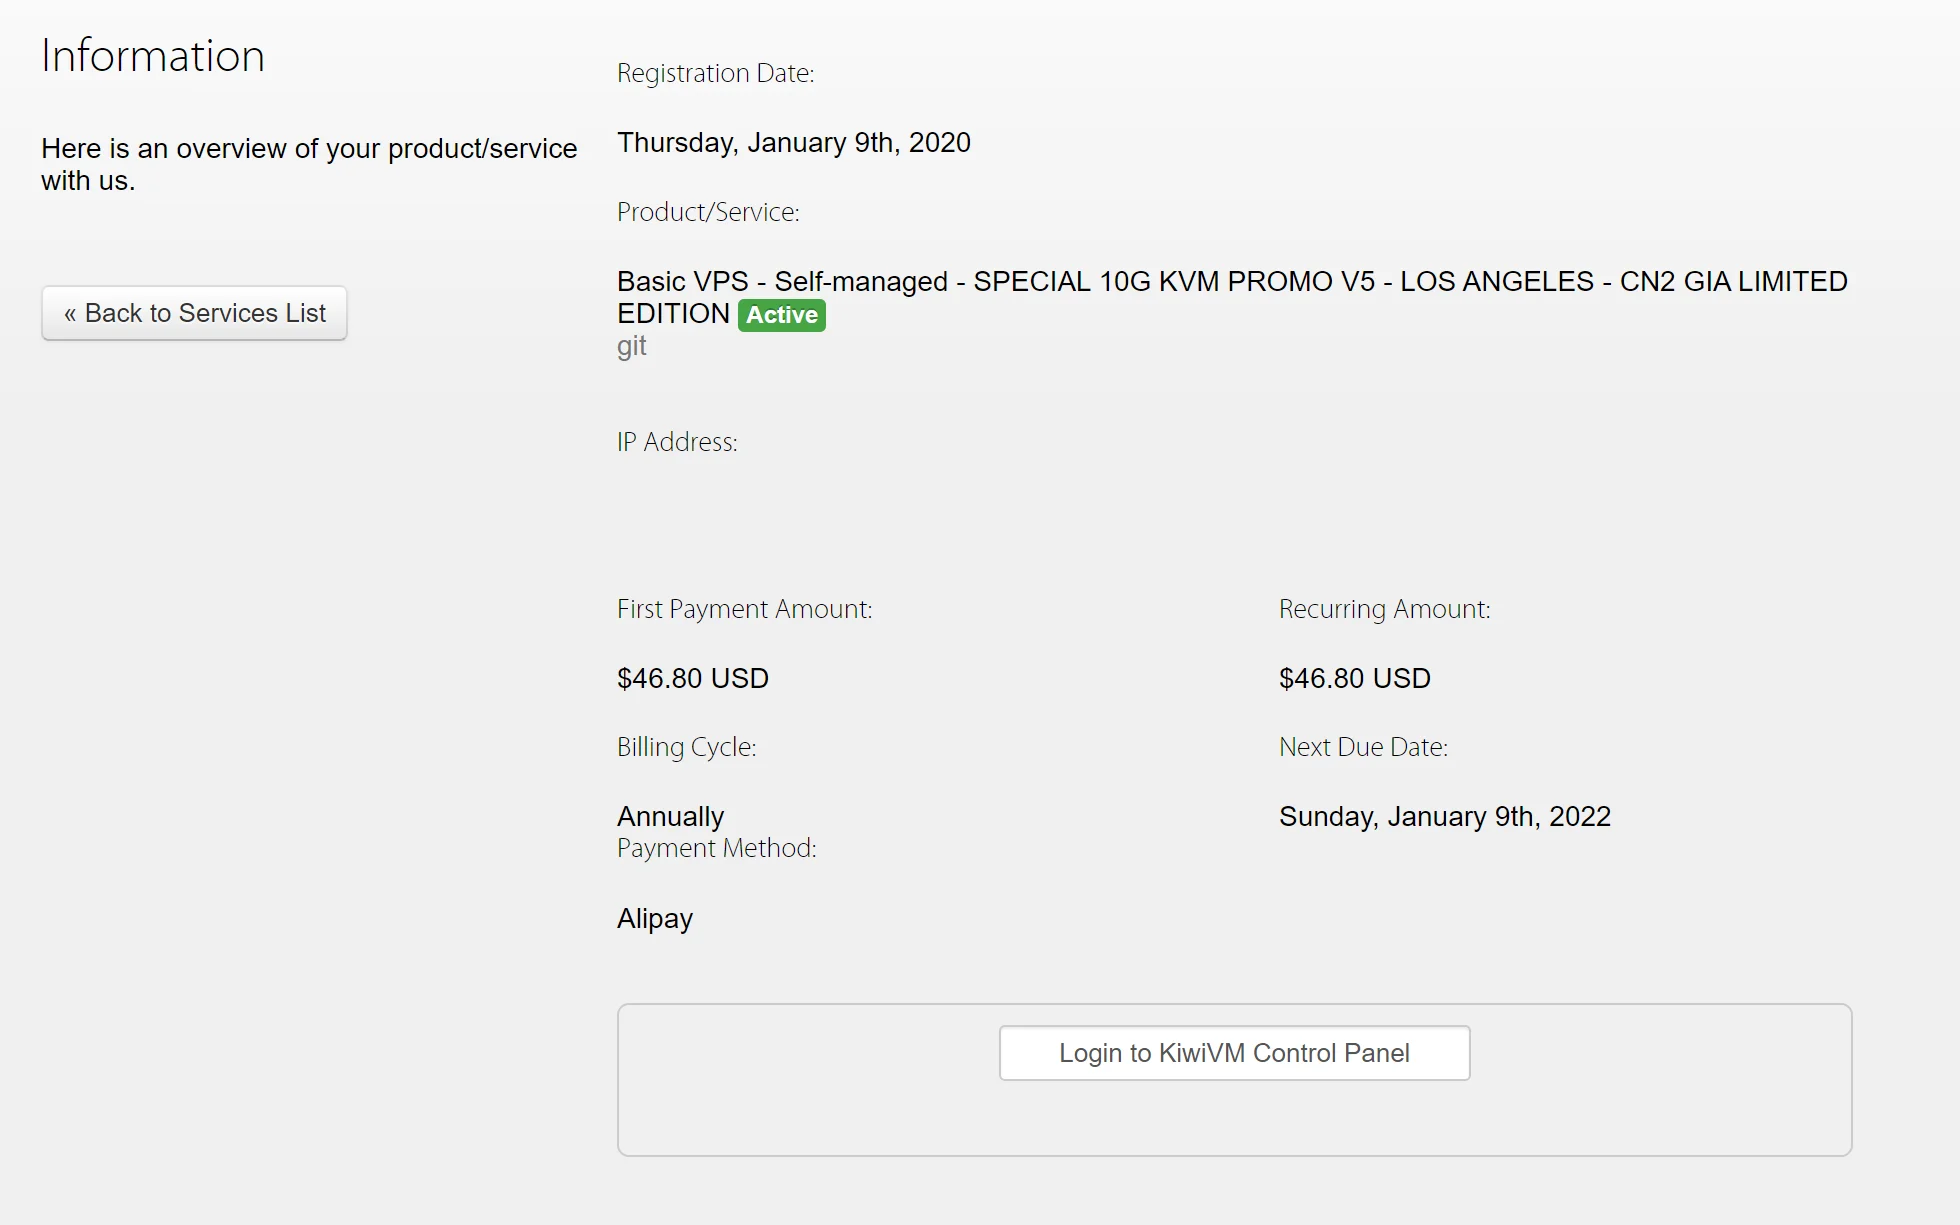Click the IP Address label
Image resolution: width=1960 pixels, height=1225 pixels.
(x=677, y=442)
